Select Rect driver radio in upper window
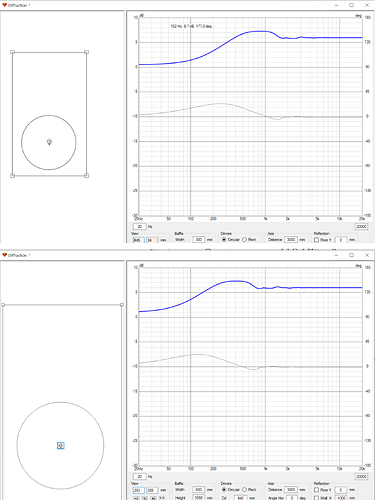The image size is (375, 500). click(244, 240)
